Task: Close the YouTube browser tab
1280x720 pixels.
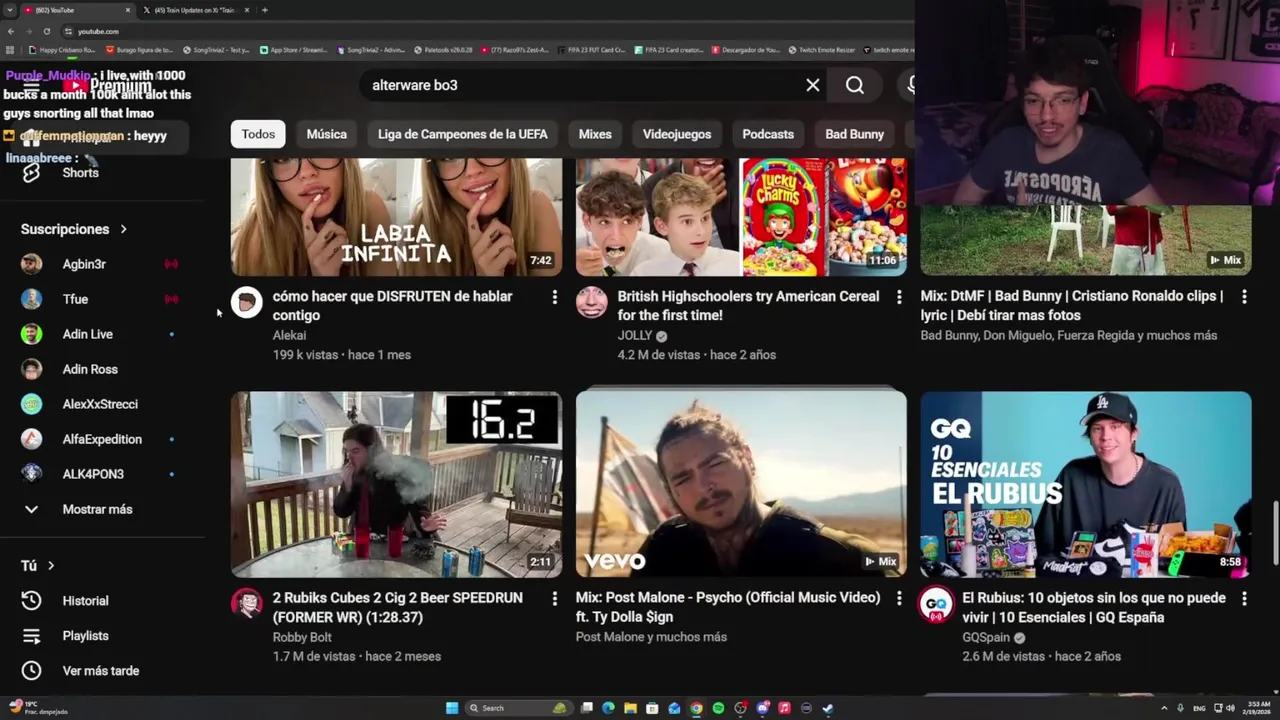Action: pos(128,10)
